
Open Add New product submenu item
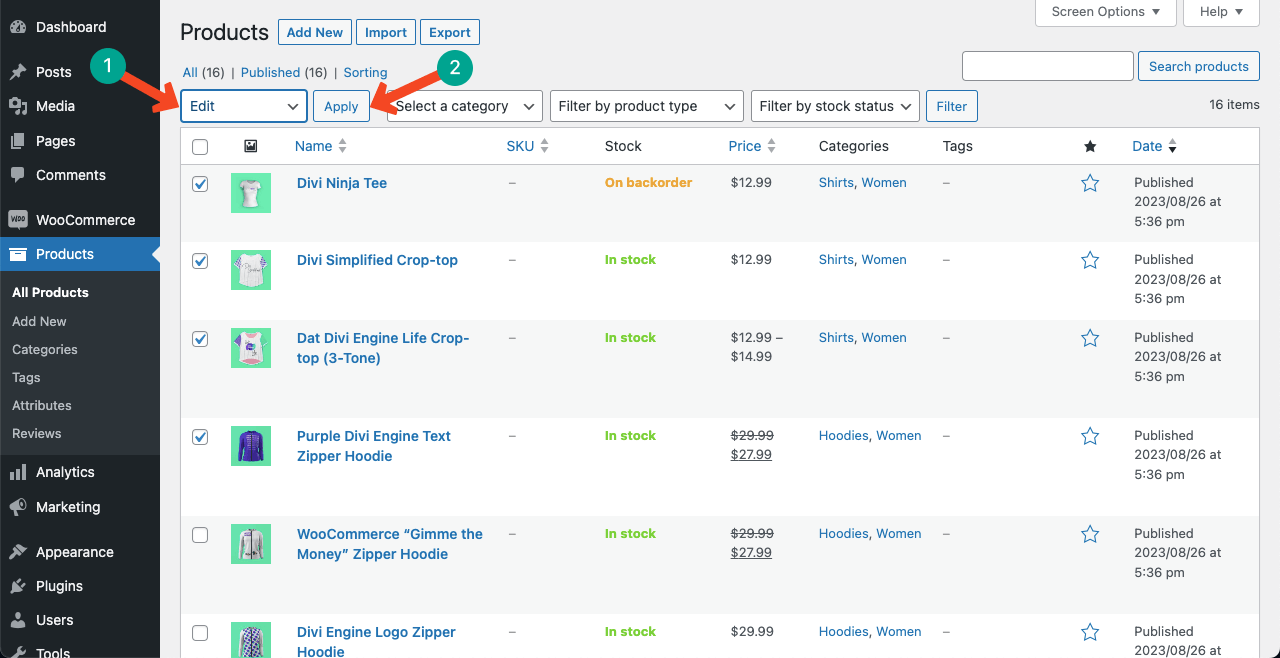click(39, 321)
